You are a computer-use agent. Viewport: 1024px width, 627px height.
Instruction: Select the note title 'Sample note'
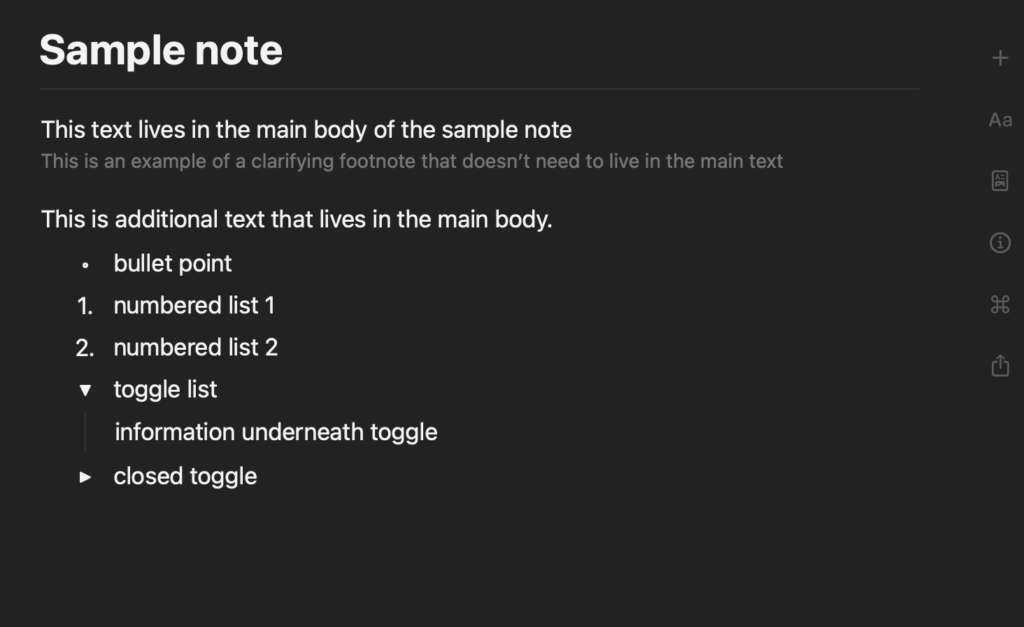click(160, 49)
